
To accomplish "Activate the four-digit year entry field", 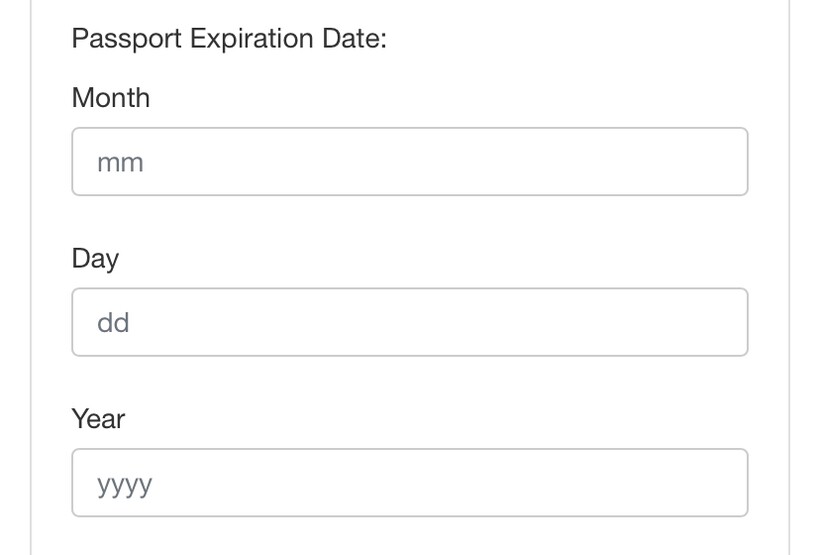I will [x=410, y=483].
